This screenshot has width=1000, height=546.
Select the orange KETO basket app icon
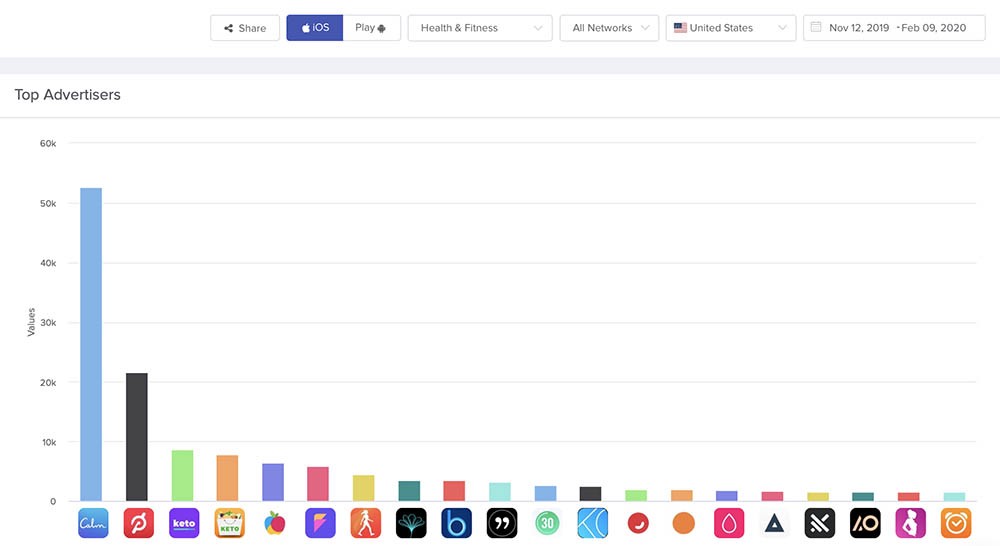pyautogui.click(x=230, y=523)
